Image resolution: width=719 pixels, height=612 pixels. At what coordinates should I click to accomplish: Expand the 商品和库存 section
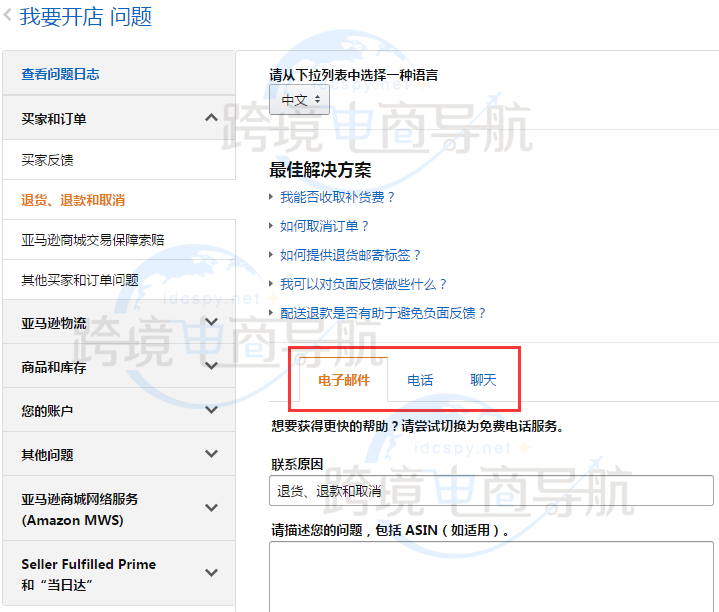pyautogui.click(x=211, y=366)
